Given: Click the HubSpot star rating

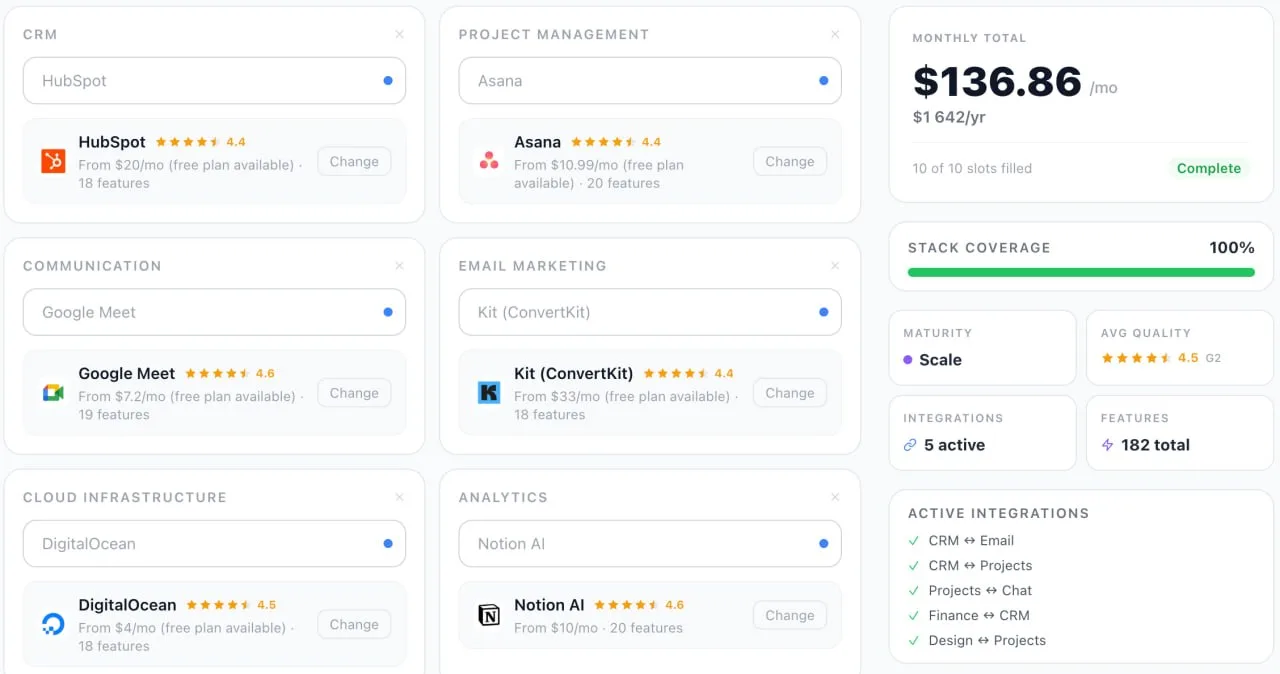Looking at the screenshot, I should point(188,142).
